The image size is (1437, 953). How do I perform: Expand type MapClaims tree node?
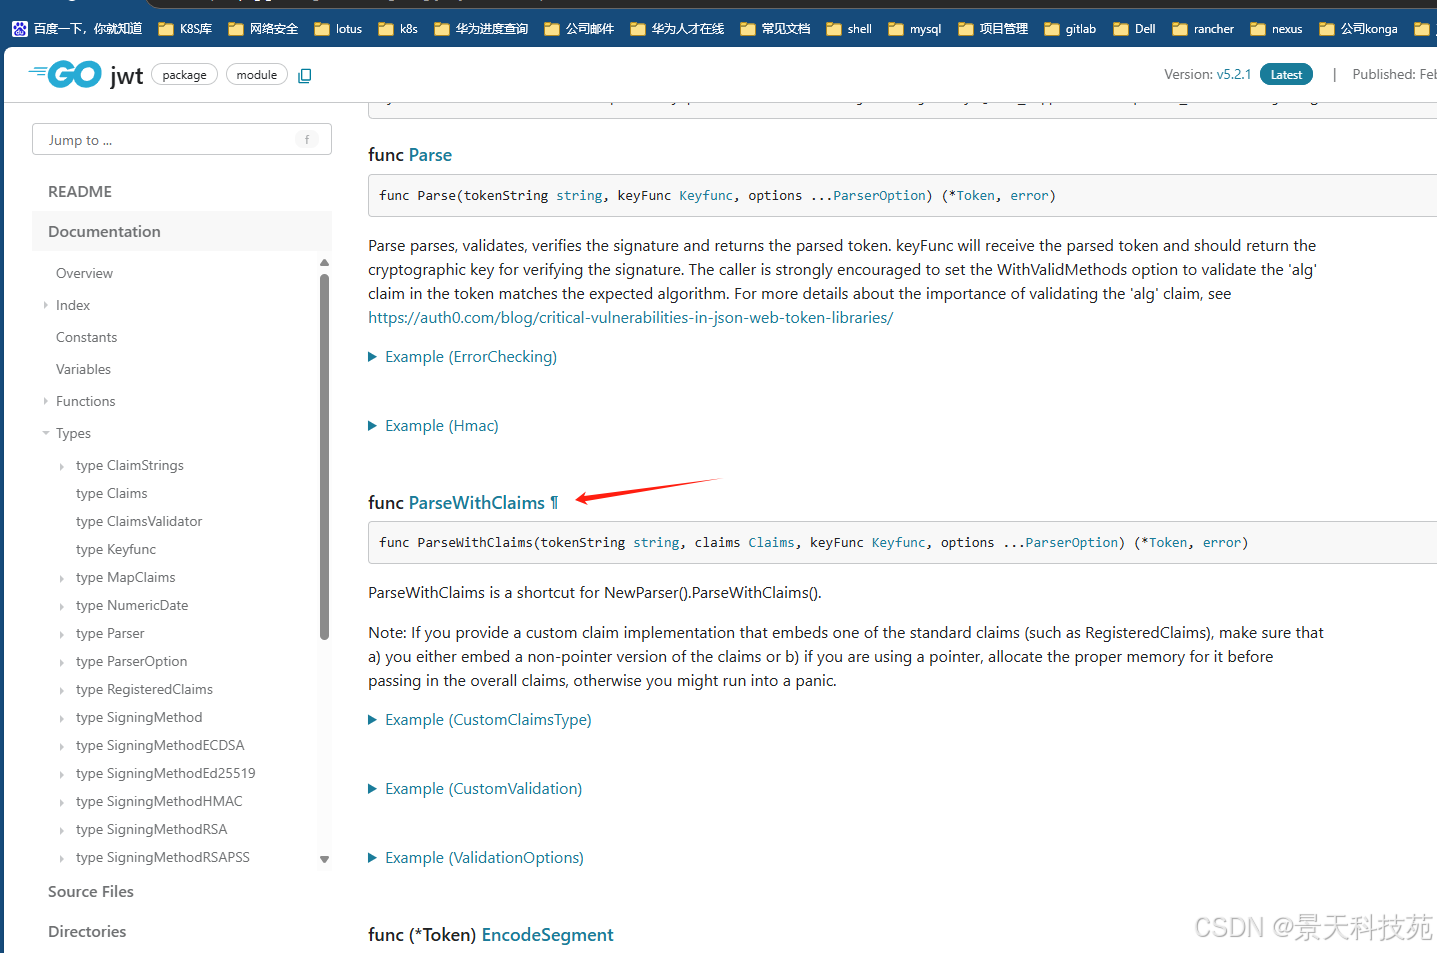point(62,578)
